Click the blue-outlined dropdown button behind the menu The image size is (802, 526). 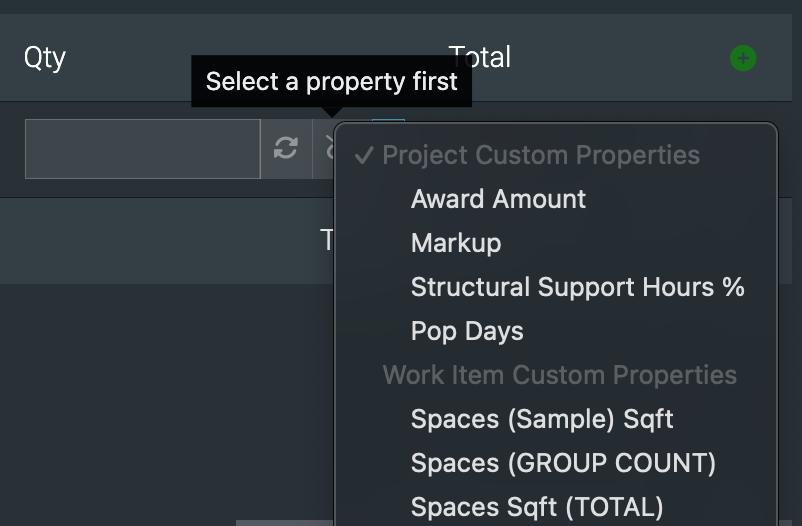click(388, 121)
